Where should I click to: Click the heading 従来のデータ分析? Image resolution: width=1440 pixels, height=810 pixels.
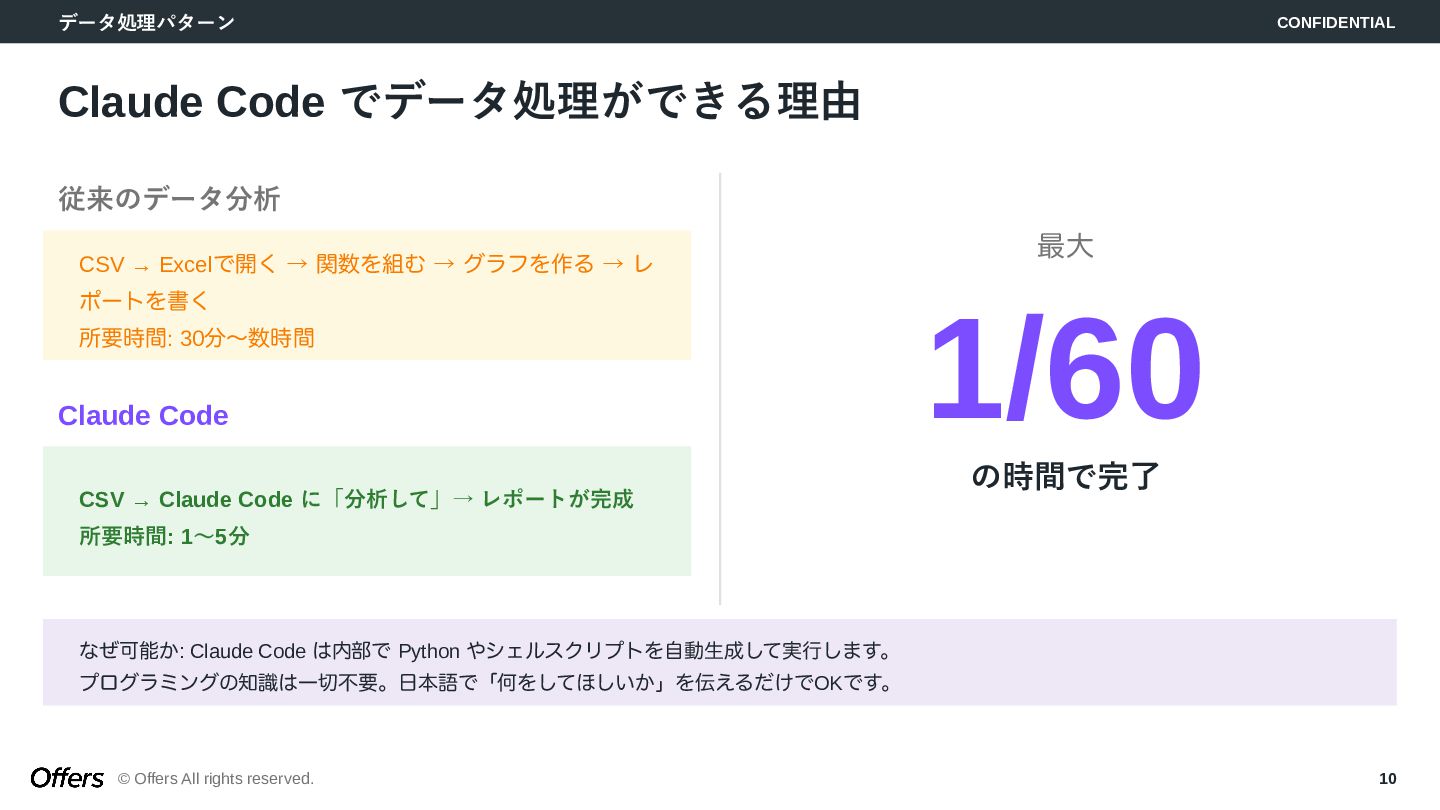click(169, 198)
